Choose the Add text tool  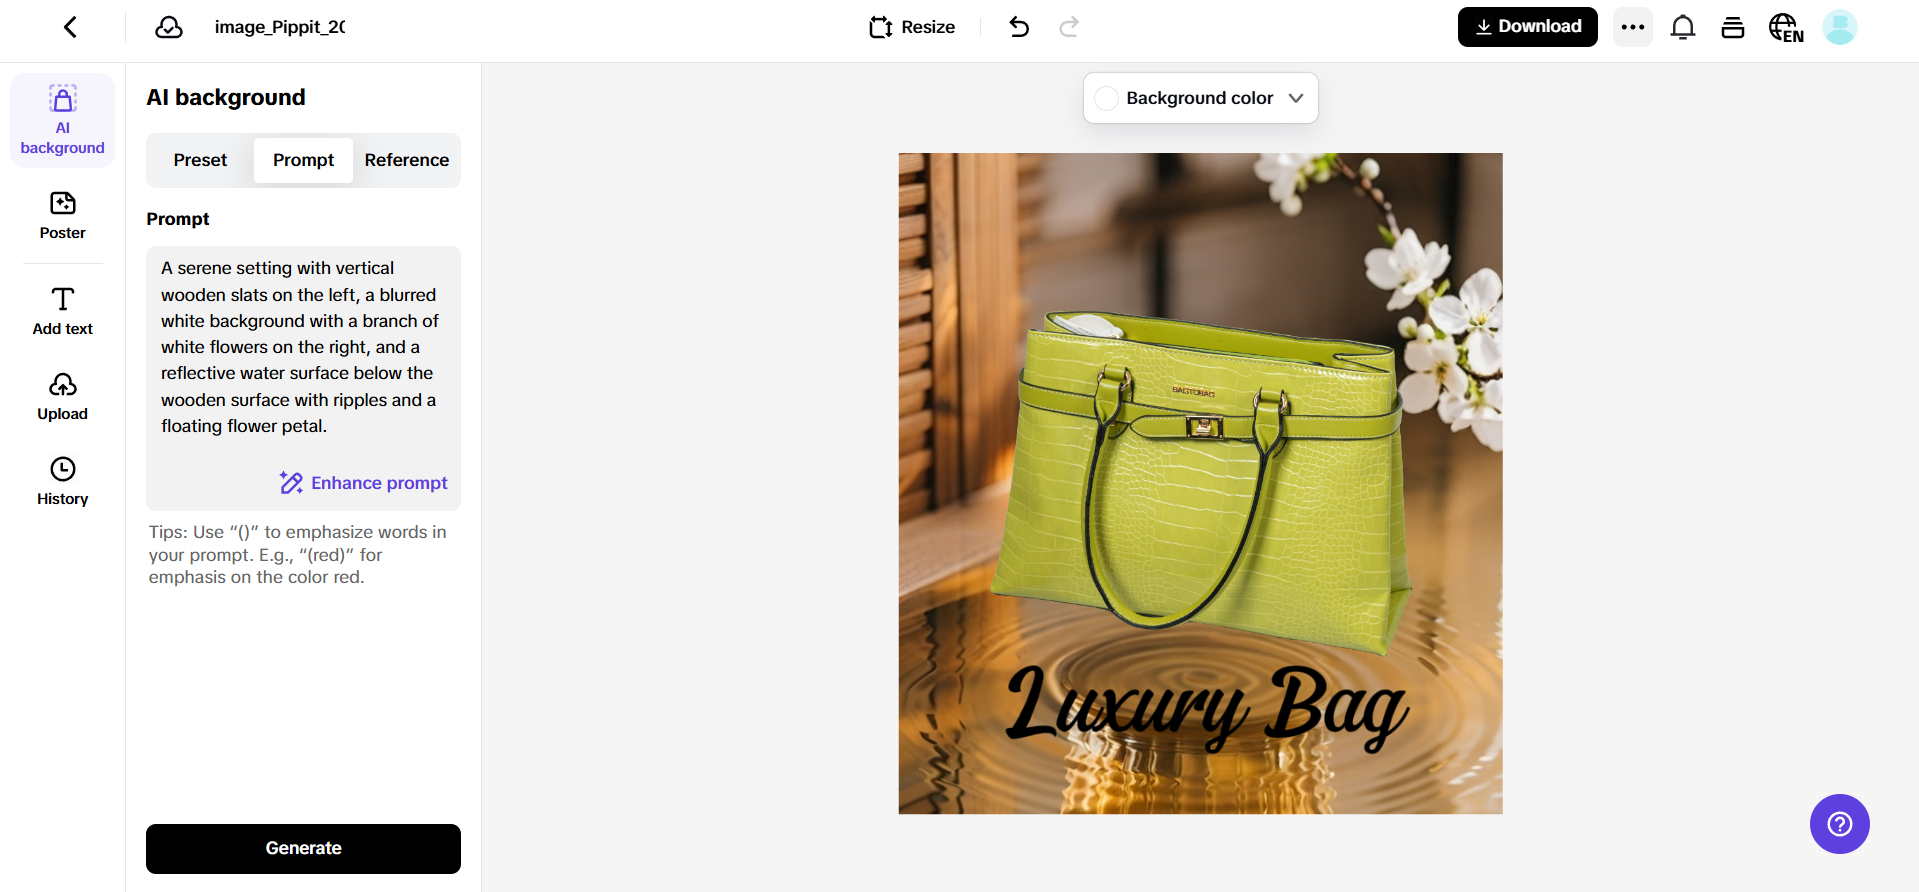[x=63, y=311]
